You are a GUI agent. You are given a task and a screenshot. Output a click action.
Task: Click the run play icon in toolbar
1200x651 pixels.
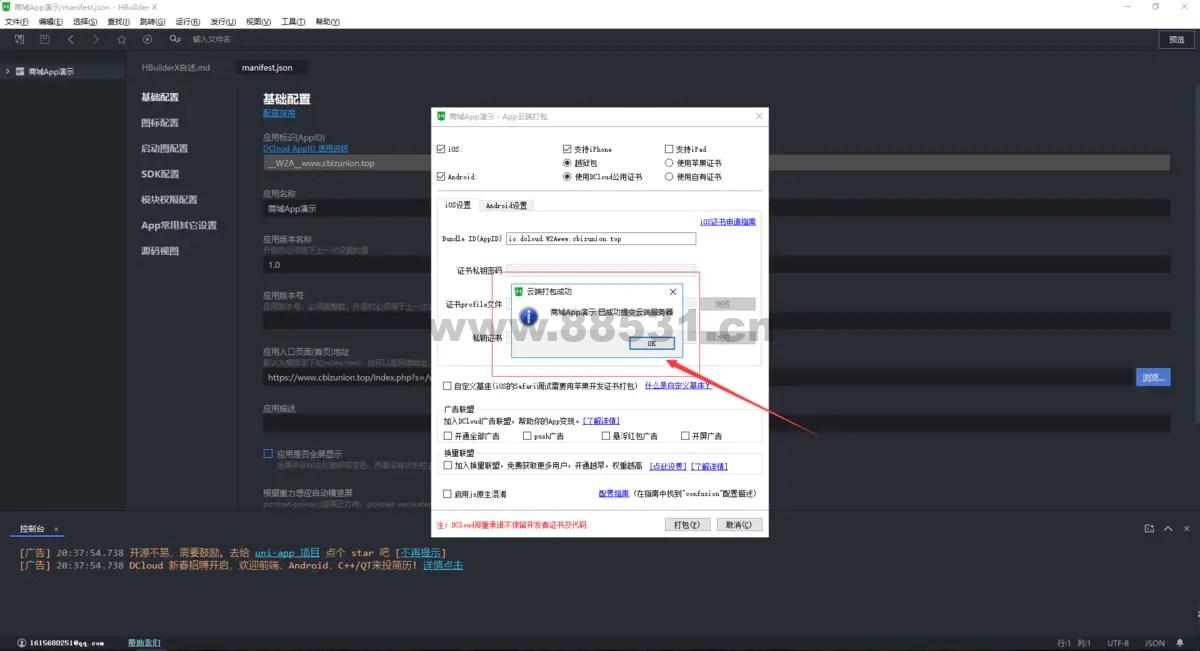pyautogui.click(x=148, y=39)
